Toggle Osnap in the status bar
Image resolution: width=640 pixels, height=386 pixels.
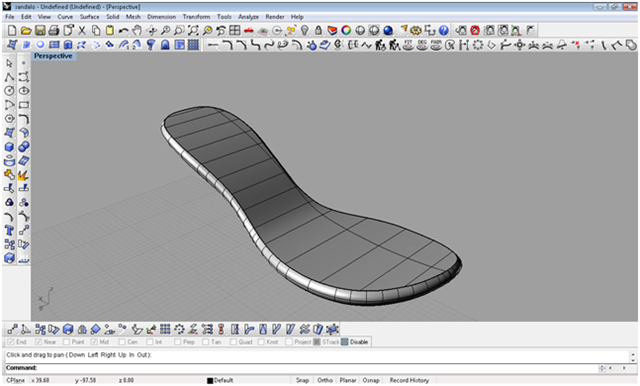(x=371, y=380)
